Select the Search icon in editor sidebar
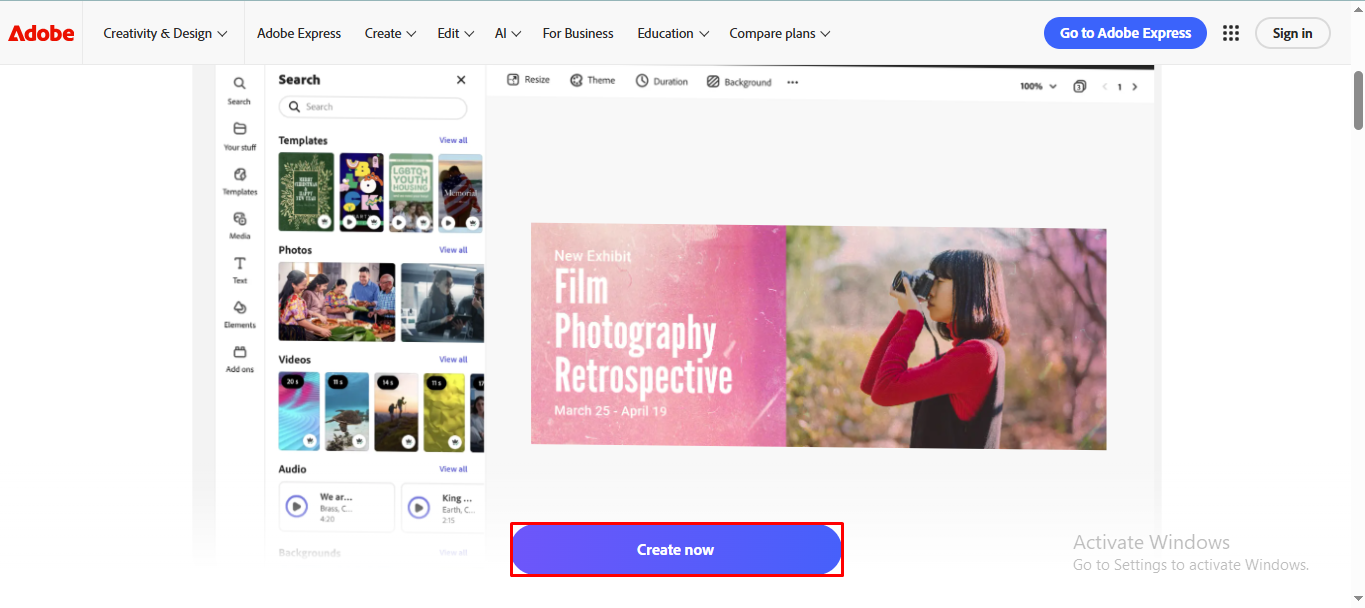The image size is (1365, 608). [239, 84]
